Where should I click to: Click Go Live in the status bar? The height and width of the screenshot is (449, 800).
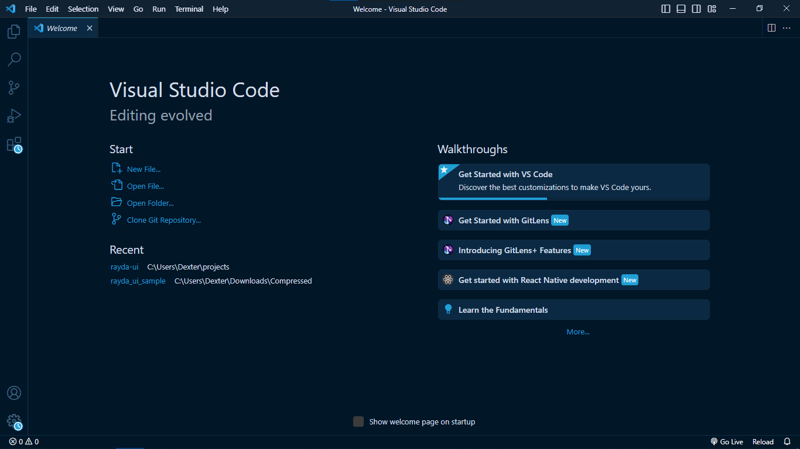pyautogui.click(x=727, y=441)
